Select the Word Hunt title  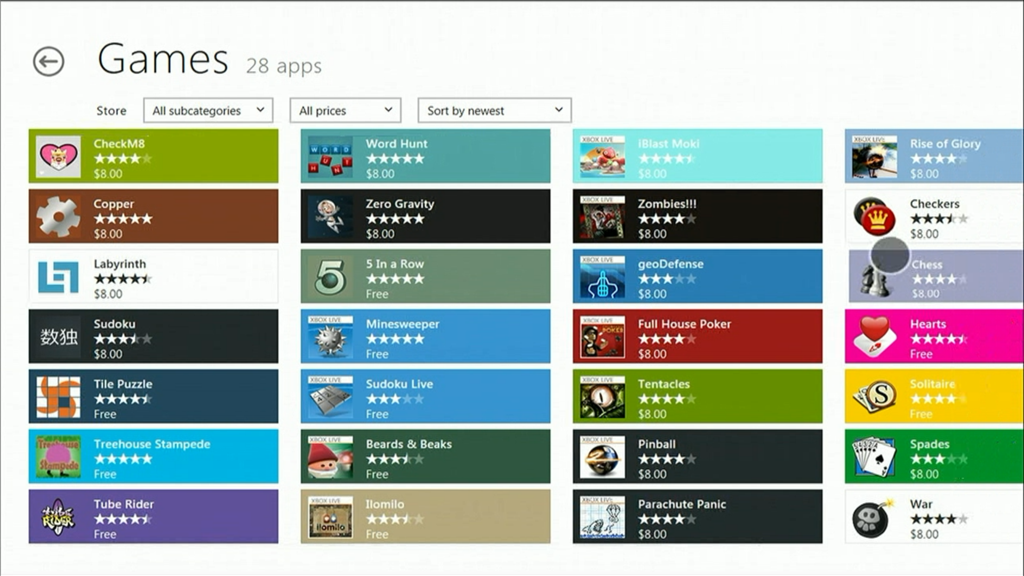tap(396, 144)
